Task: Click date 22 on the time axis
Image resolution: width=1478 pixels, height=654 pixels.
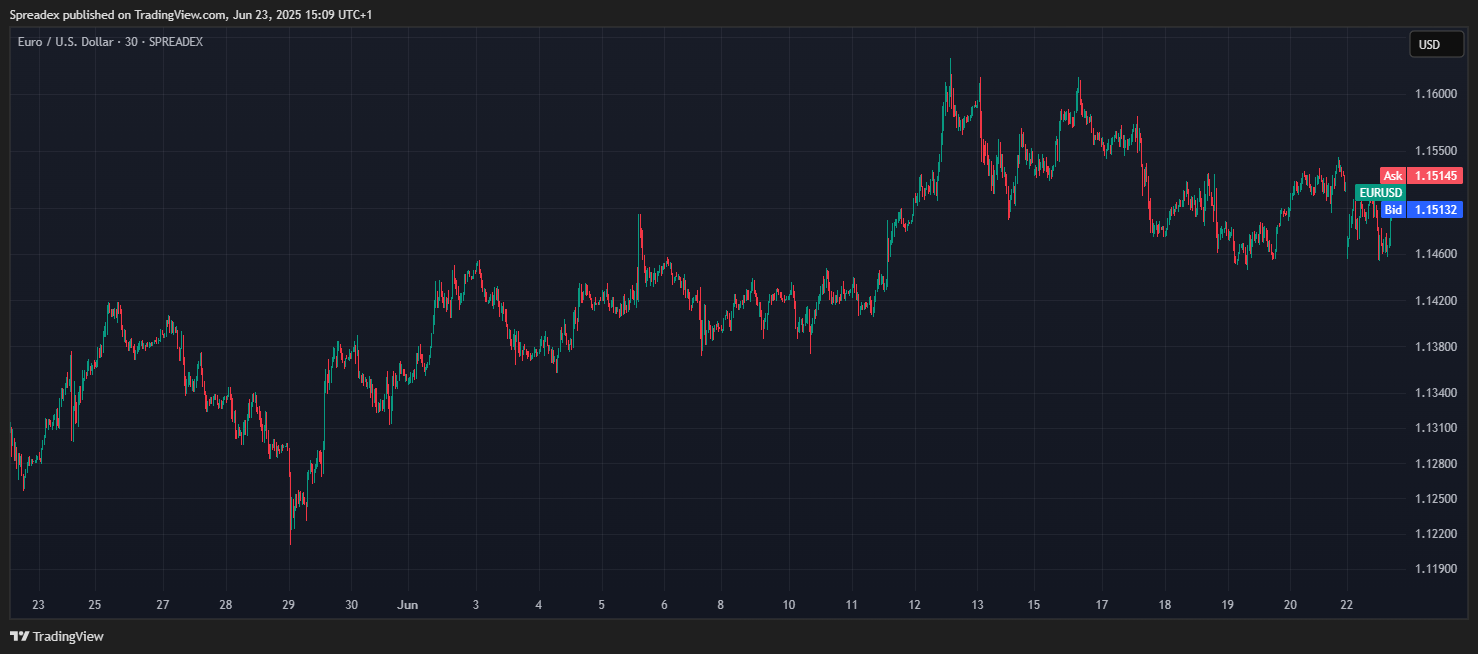Action: pyautogui.click(x=1346, y=605)
